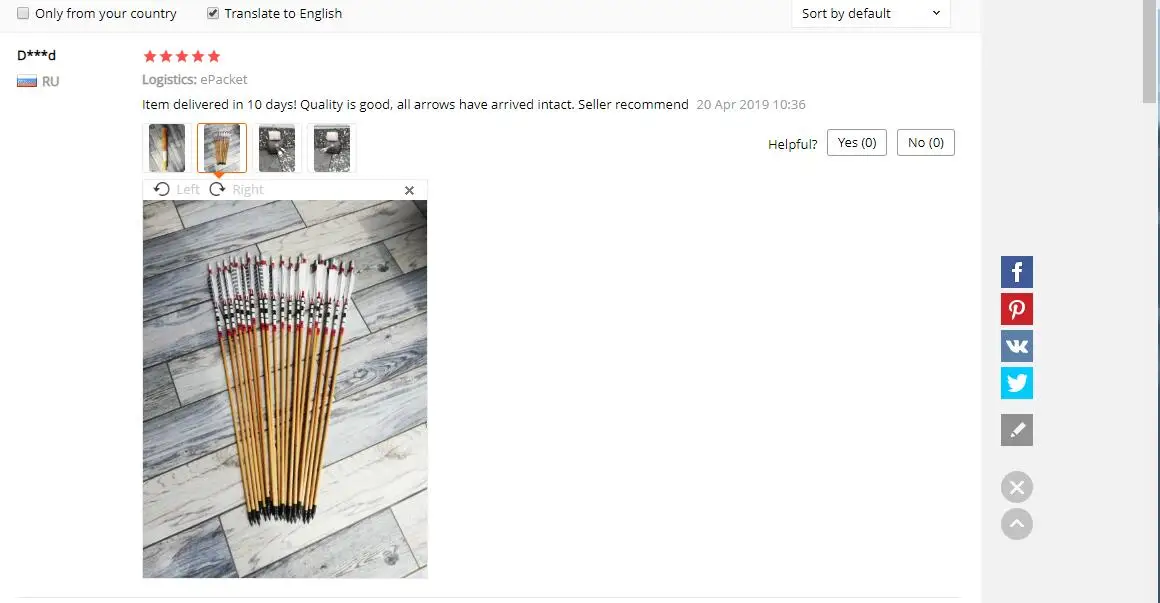The height and width of the screenshot is (603, 1160).
Task: View first review thumbnail of arrow shaft
Action: (x=167, y=148)
